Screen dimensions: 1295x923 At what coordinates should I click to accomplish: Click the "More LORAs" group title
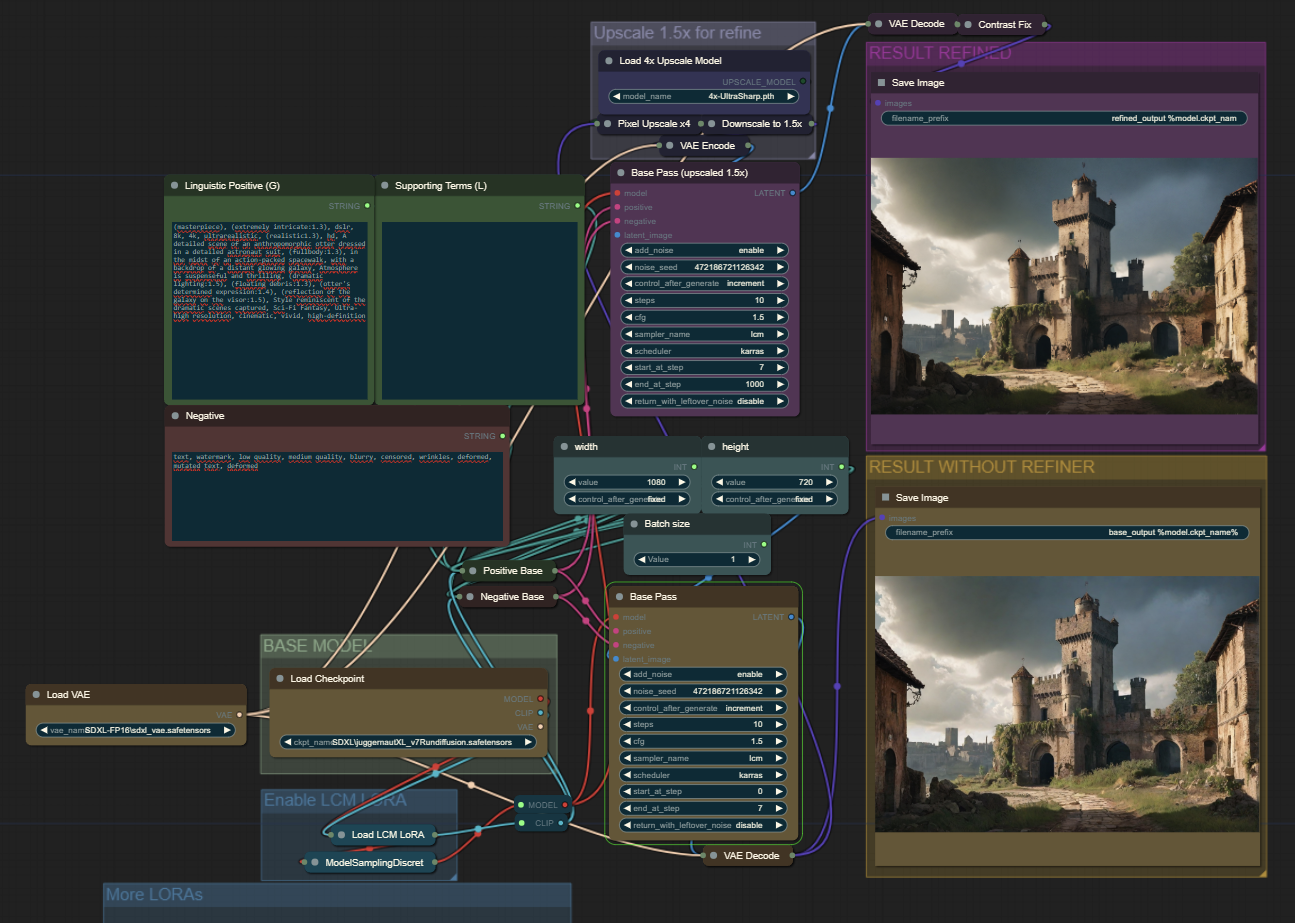click(154, 894)
